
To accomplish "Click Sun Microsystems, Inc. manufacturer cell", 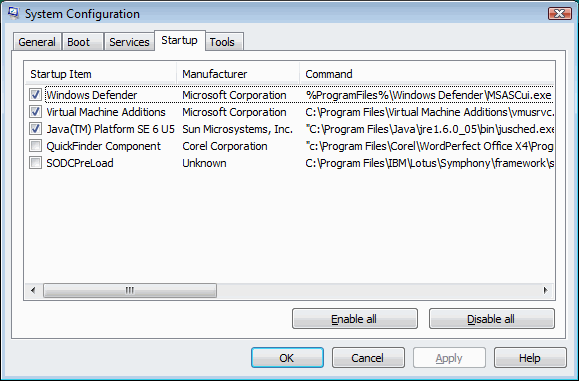I will [x=237, y=129].
